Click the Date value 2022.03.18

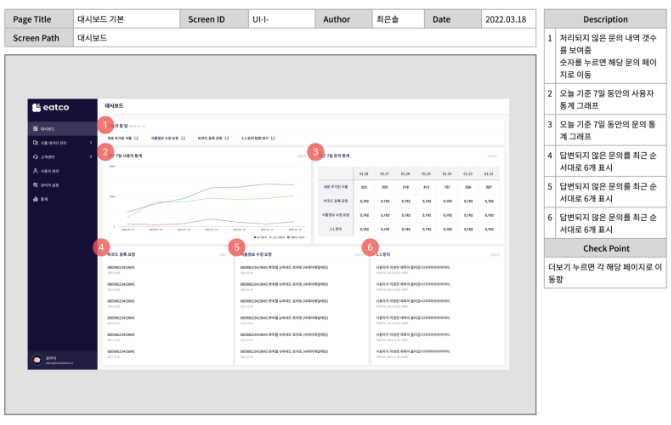click(506, 19)
